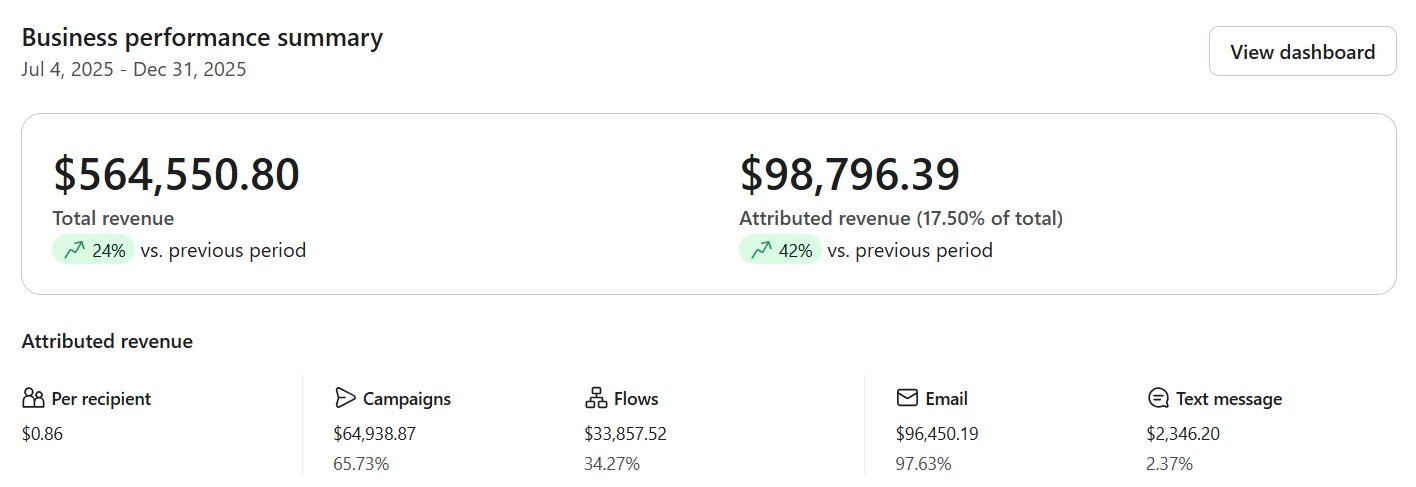
Task: Click the 34.27% flows percentage
Action: [612, 464]
